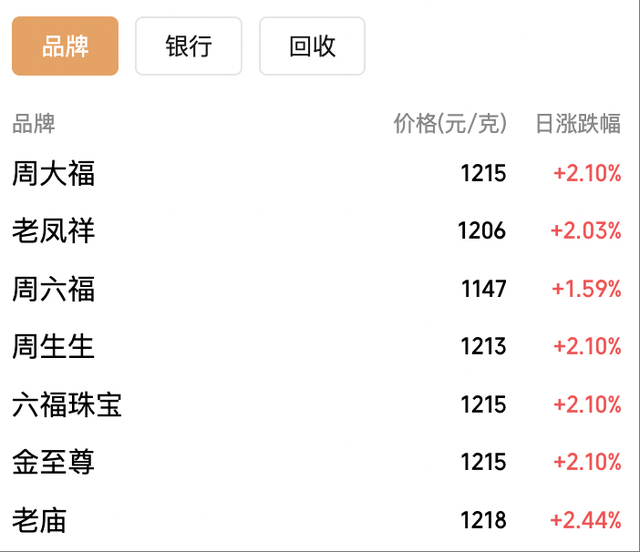The width and height of the screenshot is (640, 552).
Task: Open the 周大福 brand row
Action: coord(54,174)
